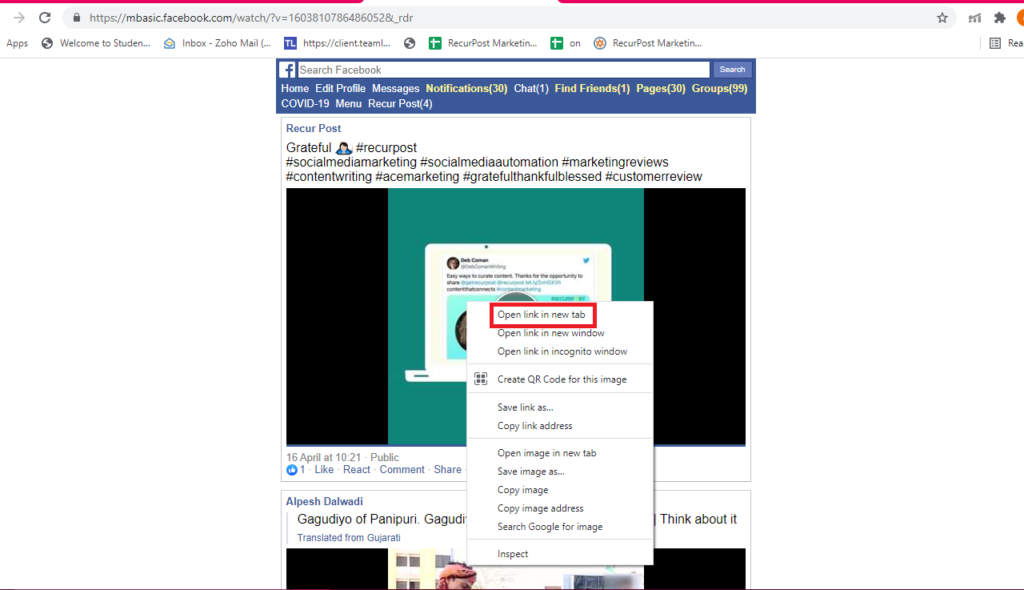1024x590 pixels.
Task: Choose Save link as...
Action: pyautogui.click(x=525, y=407)
